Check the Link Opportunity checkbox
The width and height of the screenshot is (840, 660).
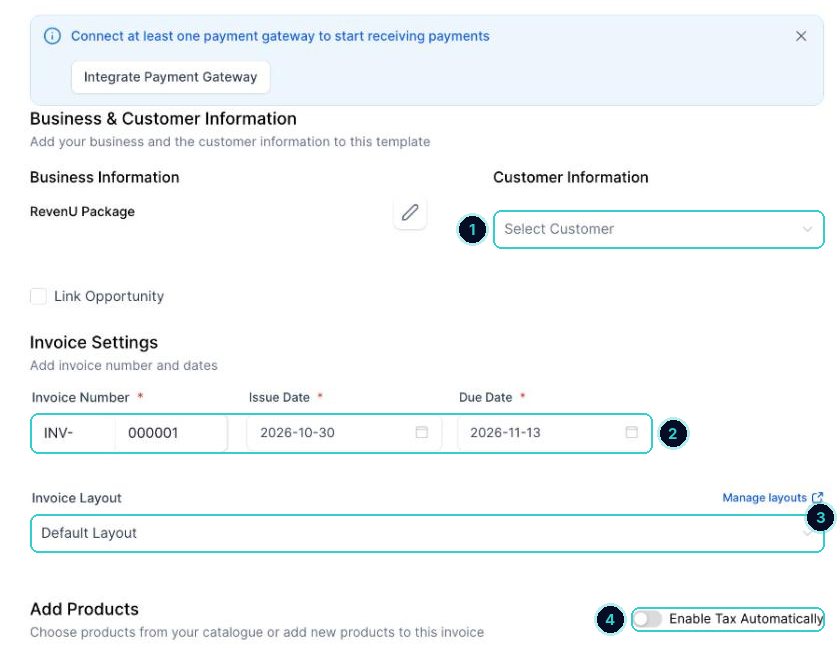39,296
